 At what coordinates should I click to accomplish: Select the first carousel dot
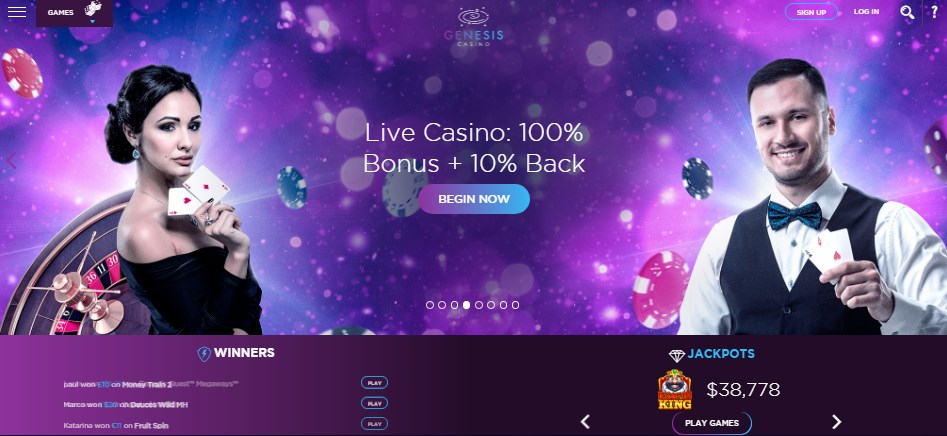(430, 305)
